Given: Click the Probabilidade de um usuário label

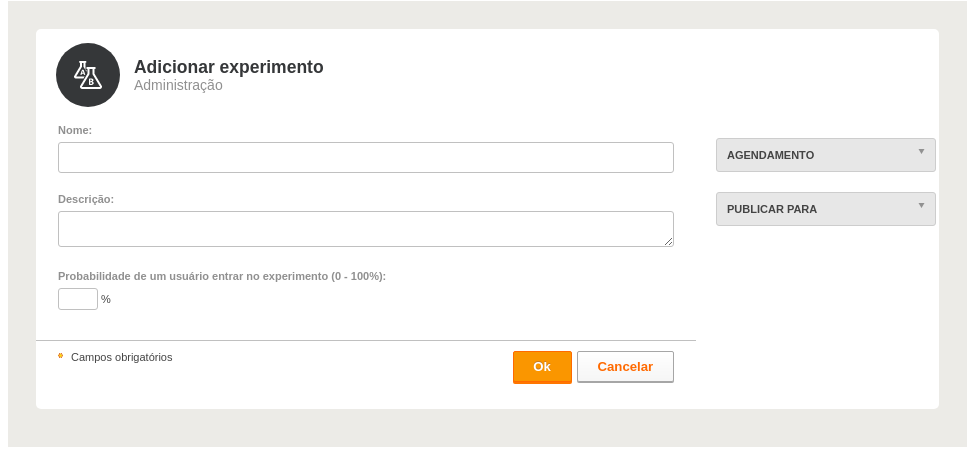Looking at the screenshot, I should click(222, 276).
